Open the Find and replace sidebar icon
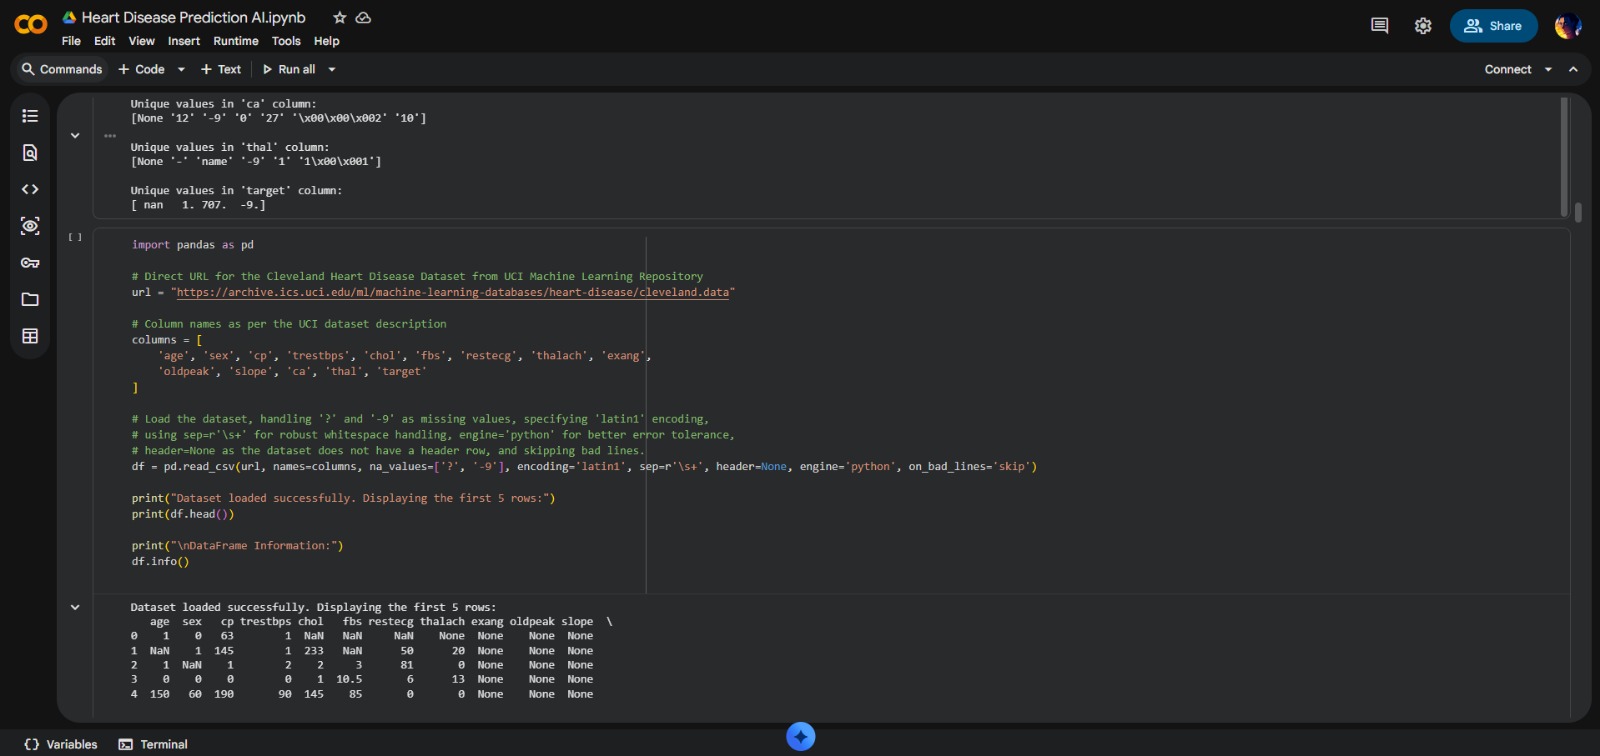The height and width of the screenshot is (756, 1600). click(x=30, y=153)
